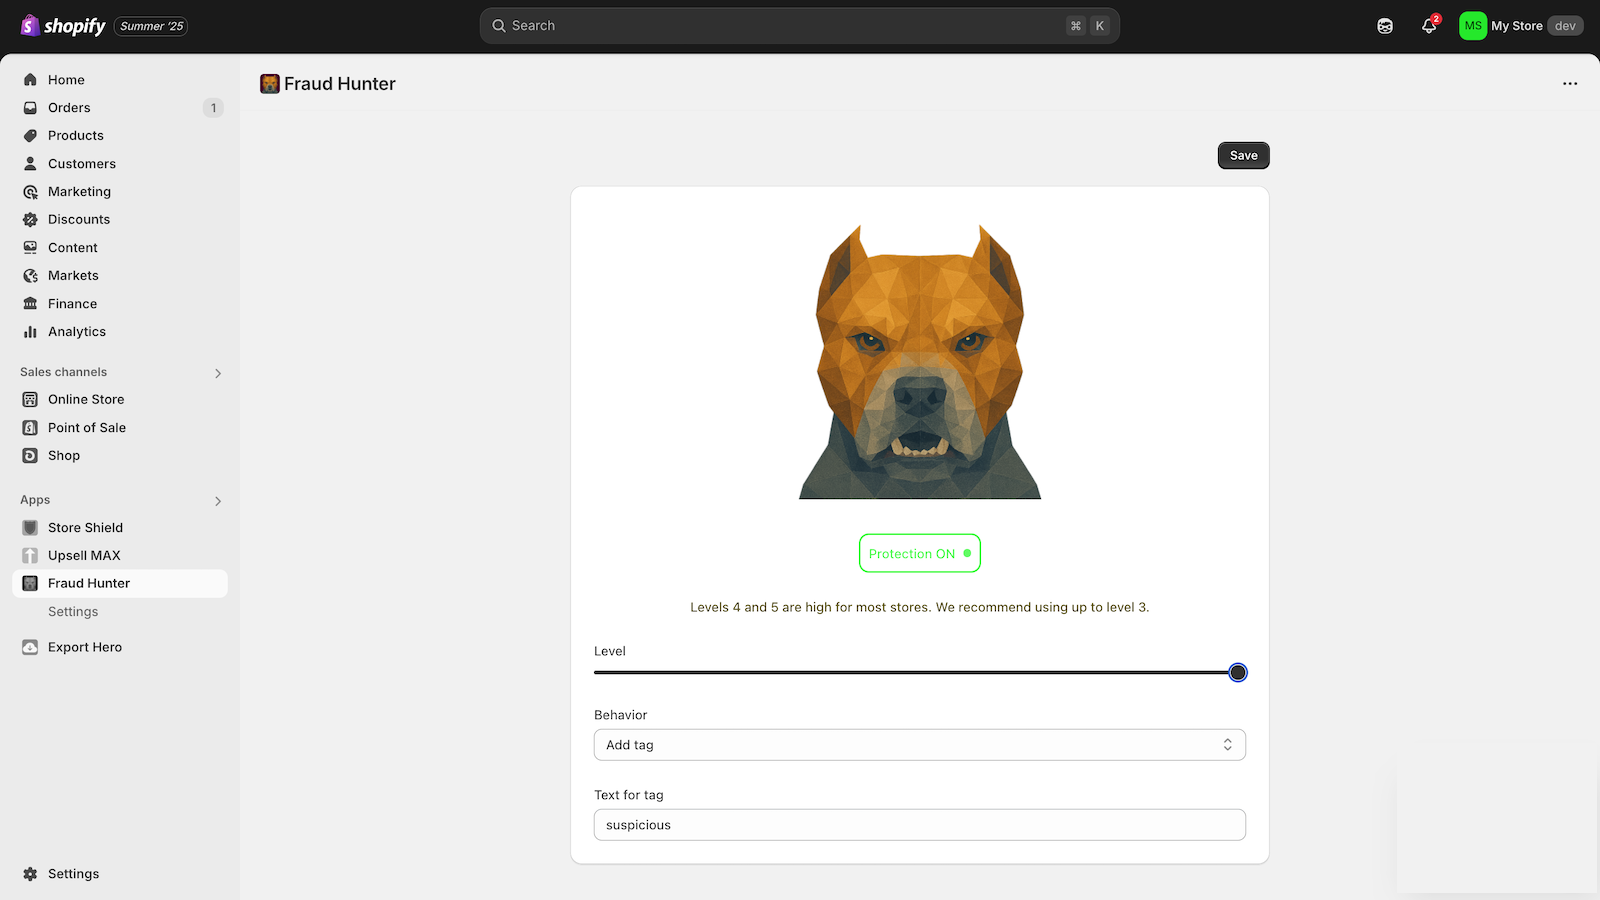Click the Sidekick assistant icon in top bar
This screenshot has height=900, width=1600.
(1385, 26)
